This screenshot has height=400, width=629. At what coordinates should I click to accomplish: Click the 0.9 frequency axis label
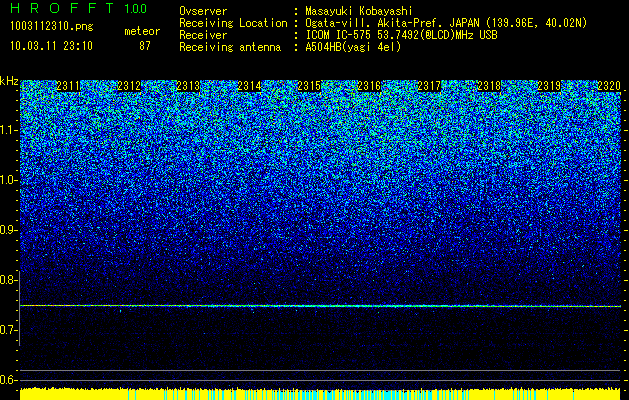point(8,230)
